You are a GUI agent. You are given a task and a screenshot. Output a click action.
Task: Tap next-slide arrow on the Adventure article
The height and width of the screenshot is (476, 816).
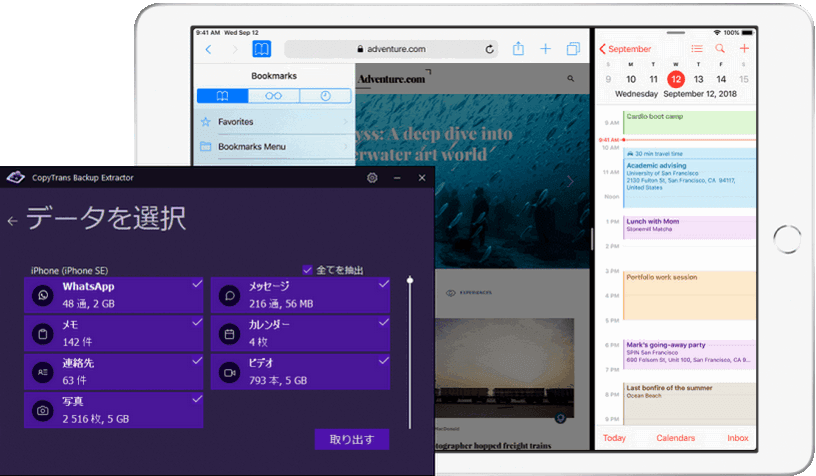click(x=570, y=181)
